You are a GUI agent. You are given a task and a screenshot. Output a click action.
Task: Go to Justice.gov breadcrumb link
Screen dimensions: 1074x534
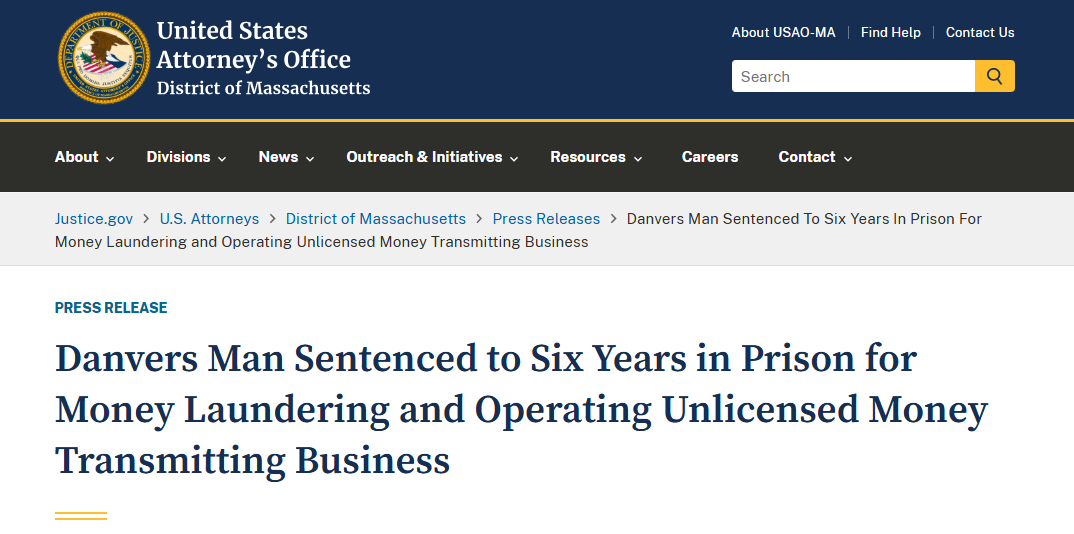click(94, 219)
